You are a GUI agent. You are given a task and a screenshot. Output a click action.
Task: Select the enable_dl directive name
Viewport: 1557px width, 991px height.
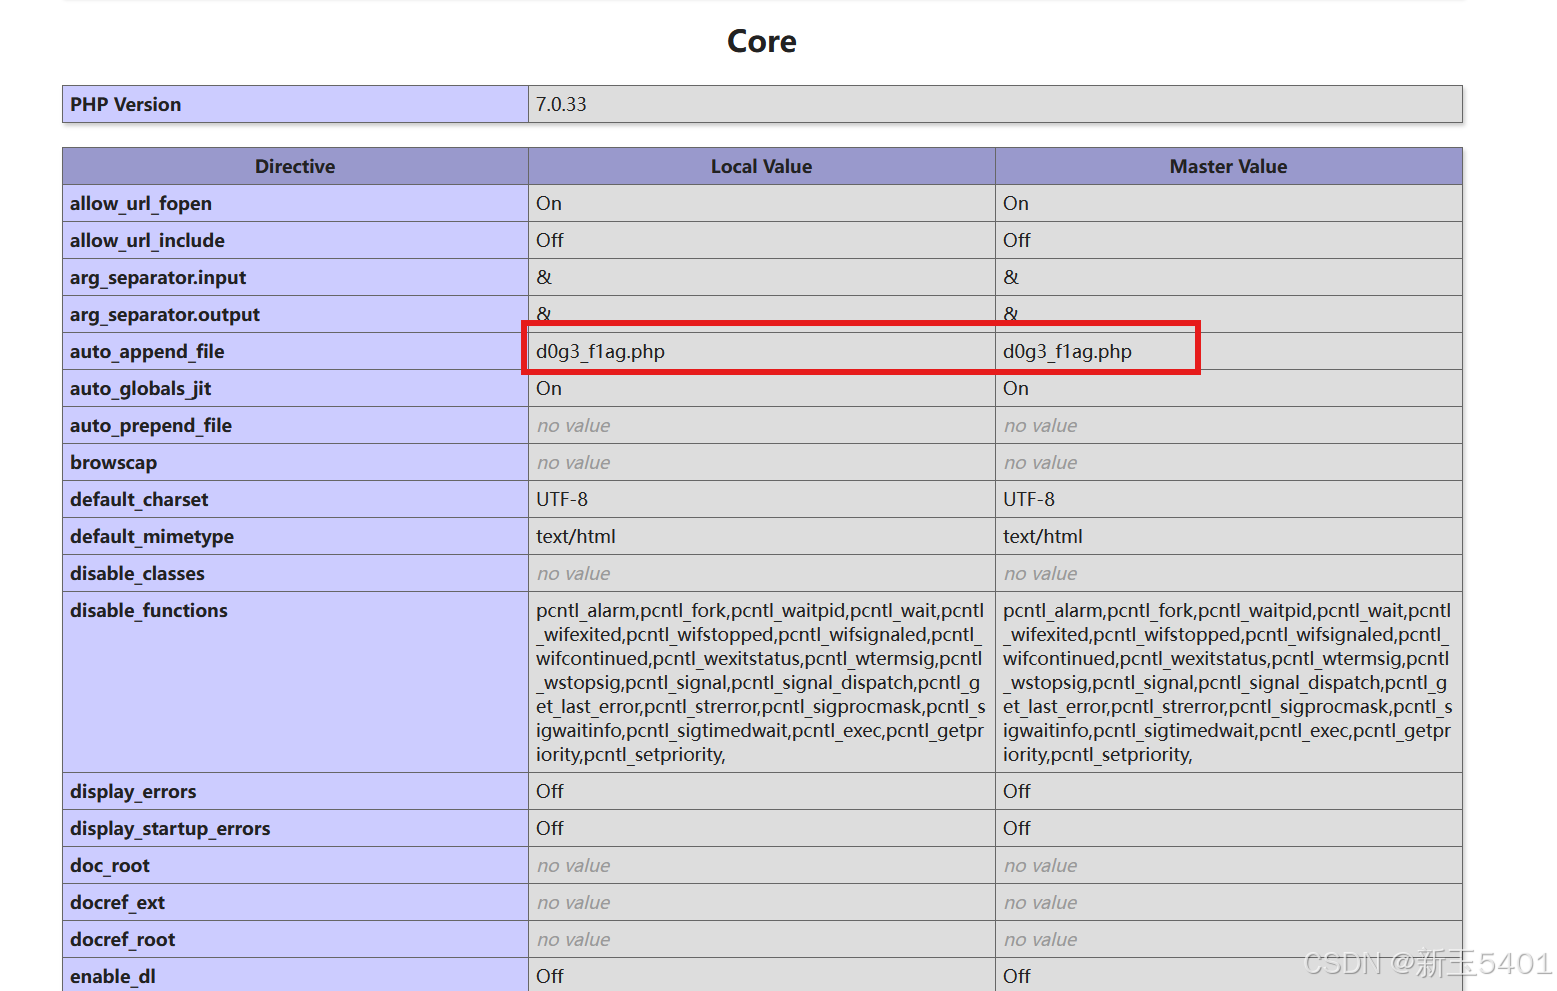tap(113, 977)
